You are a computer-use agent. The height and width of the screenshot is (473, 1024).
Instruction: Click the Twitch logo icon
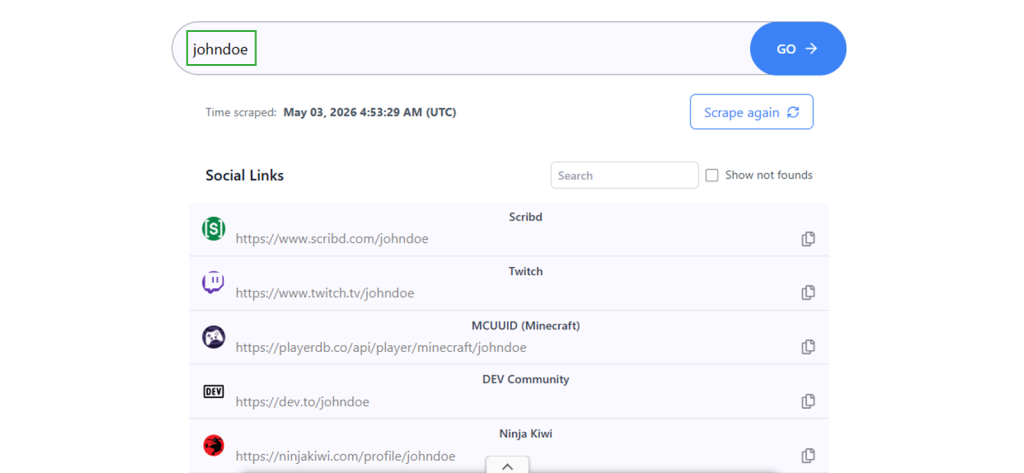[214, 283]
